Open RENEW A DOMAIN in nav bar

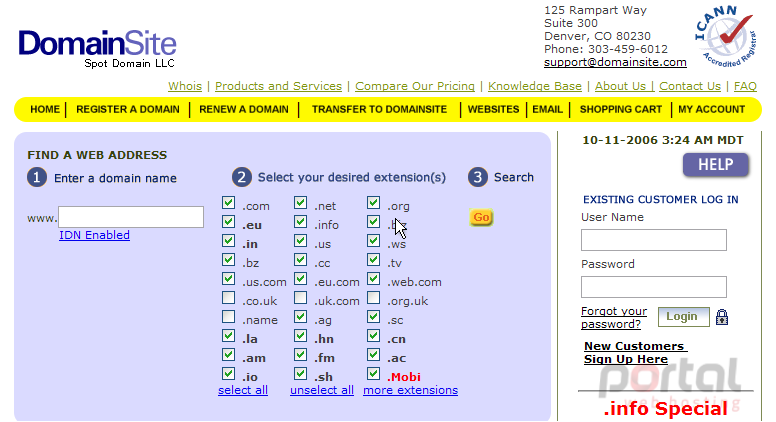[243, 109]
